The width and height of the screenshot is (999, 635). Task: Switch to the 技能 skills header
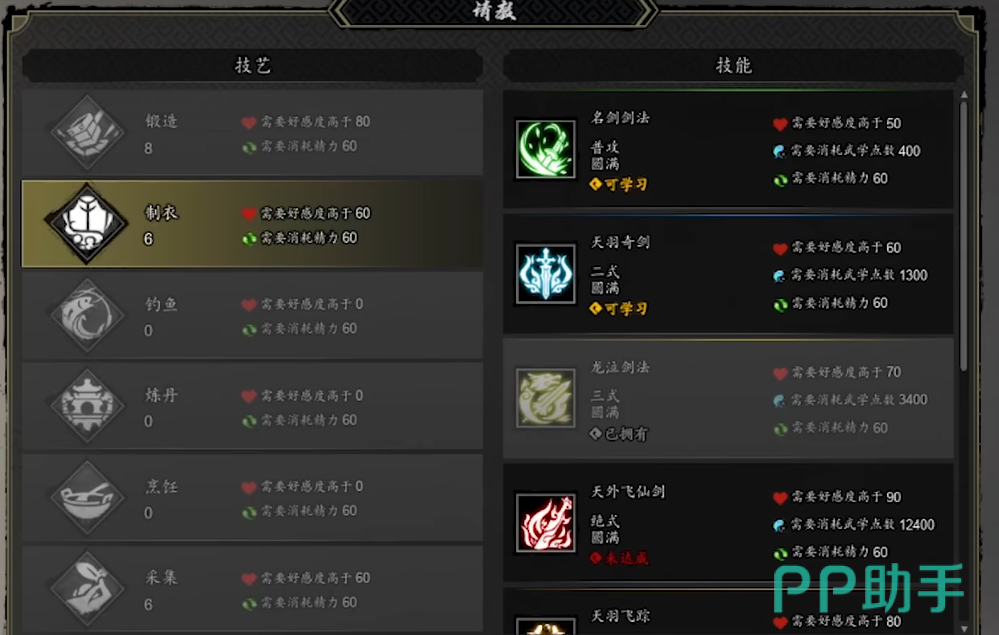click(x=733, y=65)
